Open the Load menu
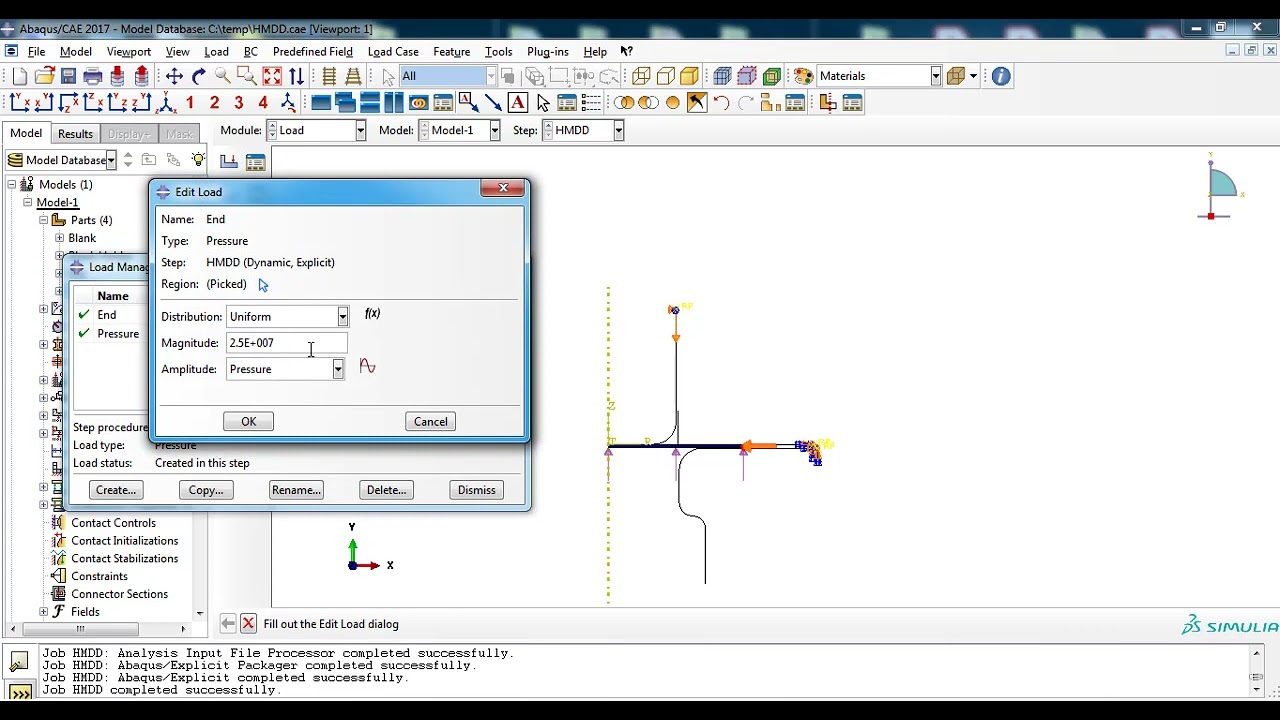This screenshot has height=720, width=1280. pos(216,52)
